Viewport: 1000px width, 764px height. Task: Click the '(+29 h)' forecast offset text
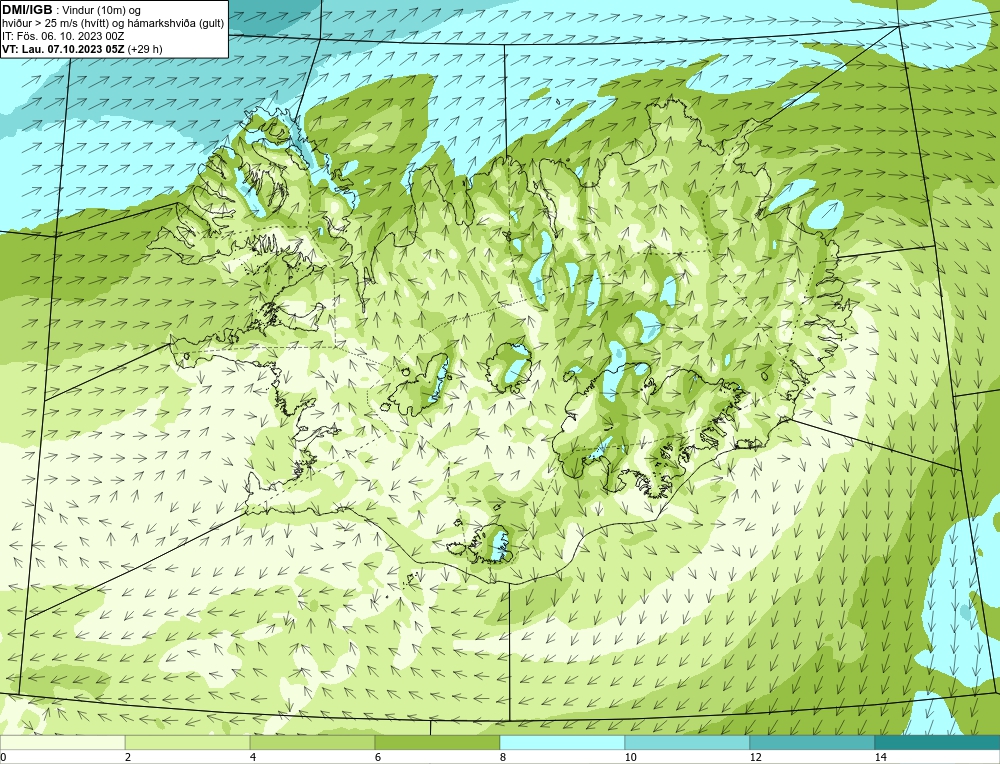click(x=145, y=48)
